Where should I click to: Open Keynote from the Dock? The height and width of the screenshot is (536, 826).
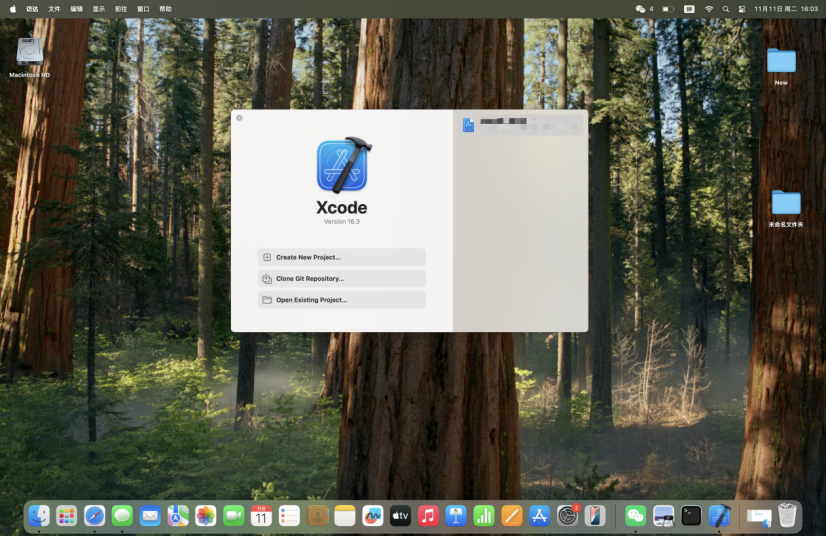coord(456,516)
